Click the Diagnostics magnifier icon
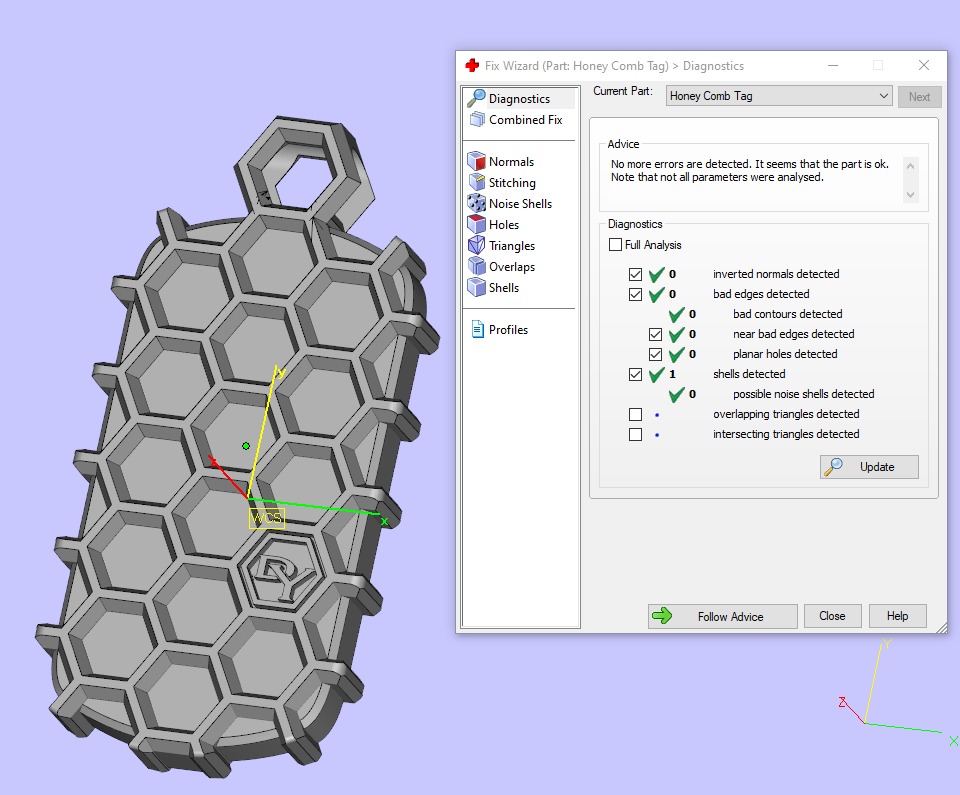Screen dimensions: 960x795 coord(476,98)
